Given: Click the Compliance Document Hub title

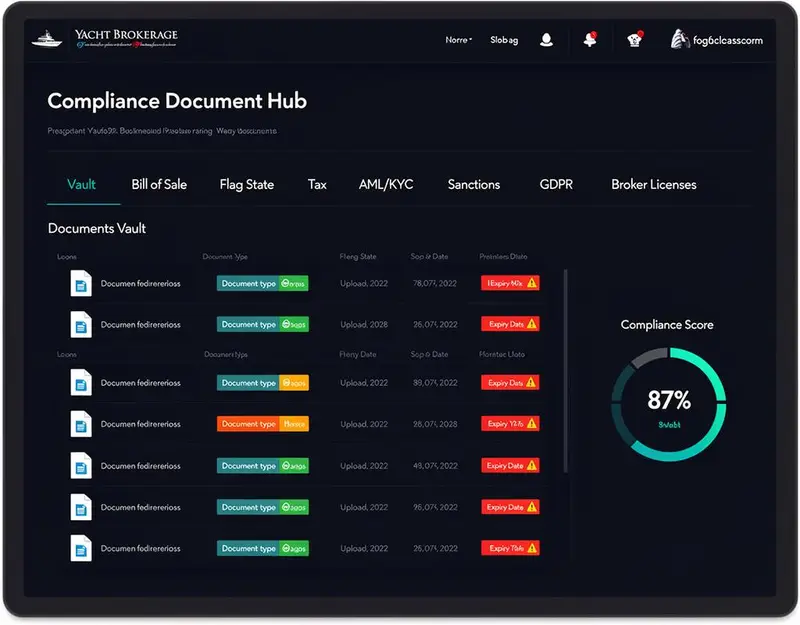Looking at the screenshot, I should tap(177, 101).
